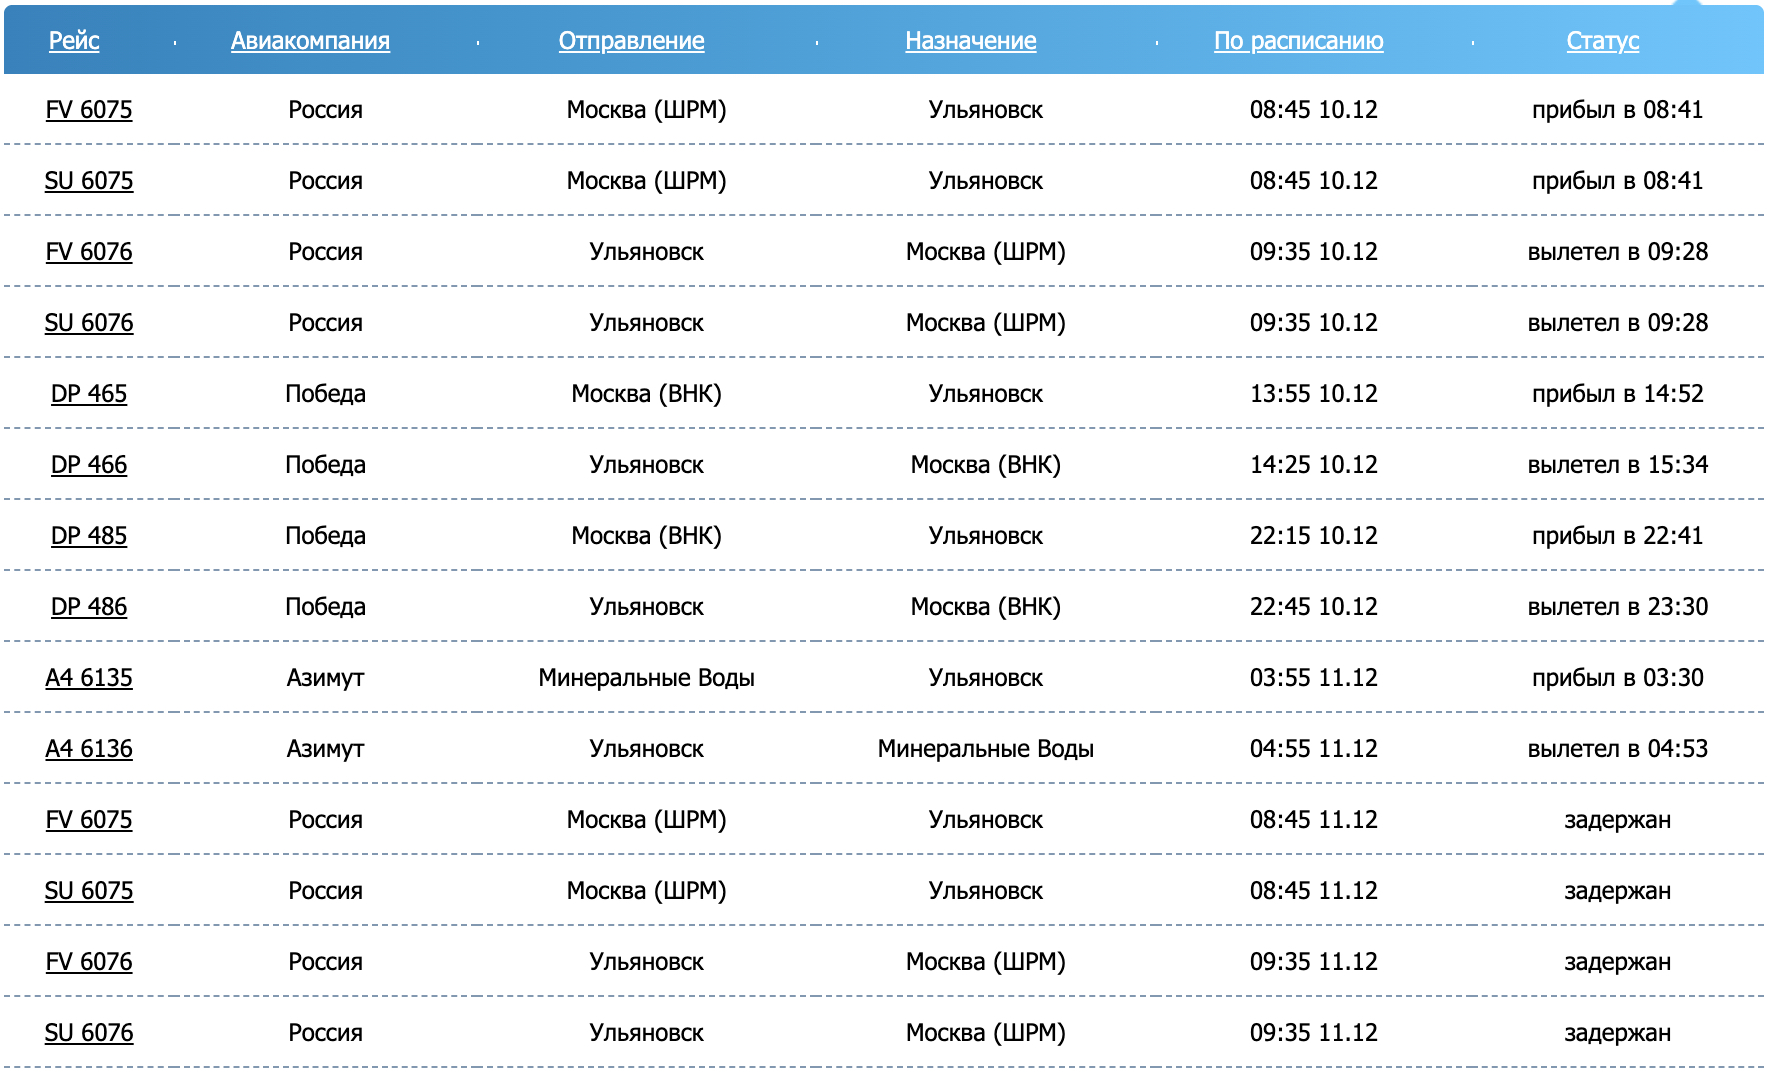Viewport: 1775px width, 1072px height.
Task: Open flight FV 6075 scheduled 08:45 10.12
Action: [x=89, y=110]
